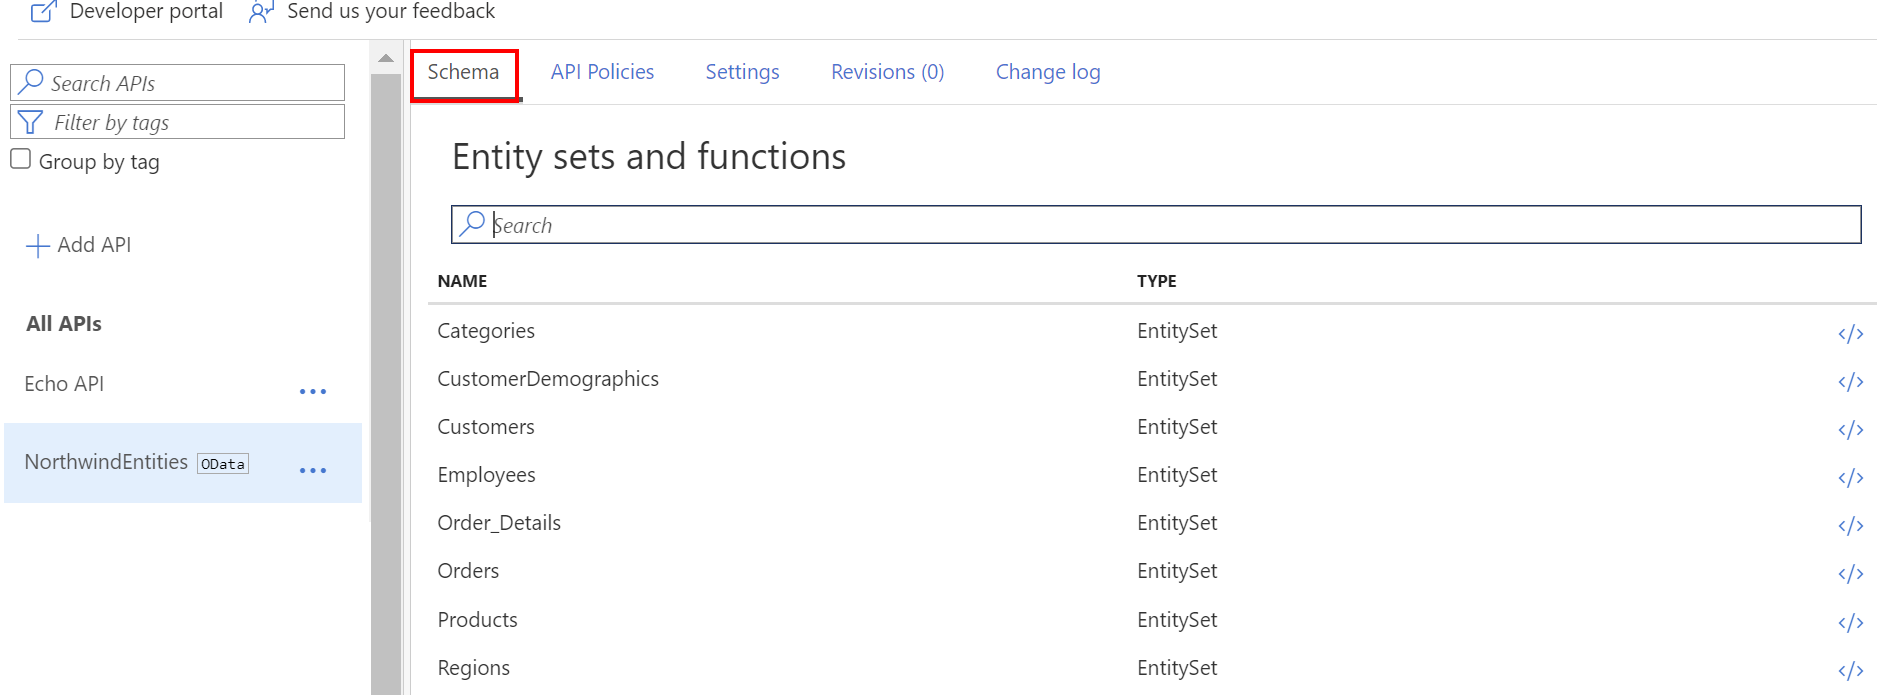
Task: Switch to Revisions (0) tab
Action: 887,72
